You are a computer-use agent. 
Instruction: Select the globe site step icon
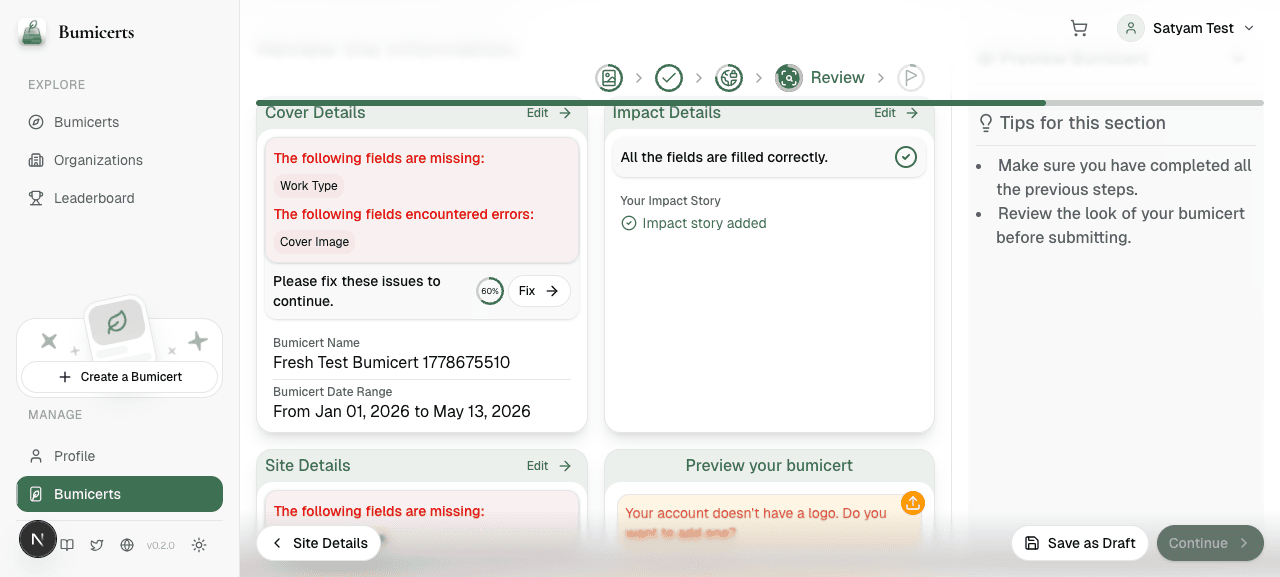[x=729, y=77]
